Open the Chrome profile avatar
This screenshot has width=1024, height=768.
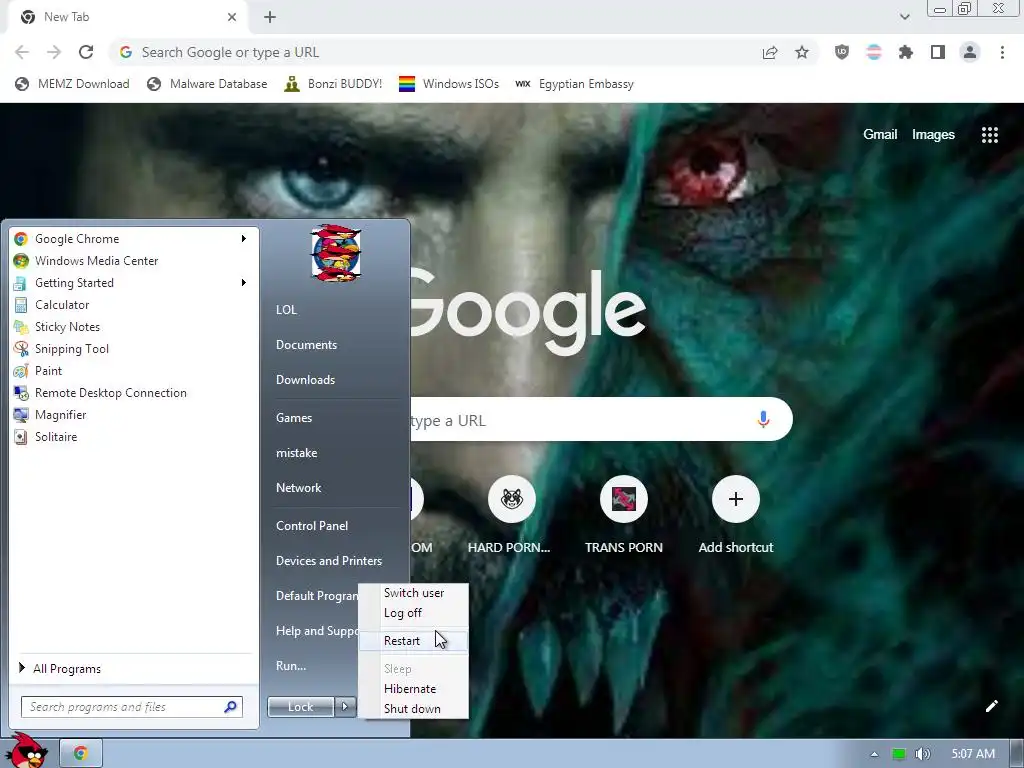[x=970, y=52]
